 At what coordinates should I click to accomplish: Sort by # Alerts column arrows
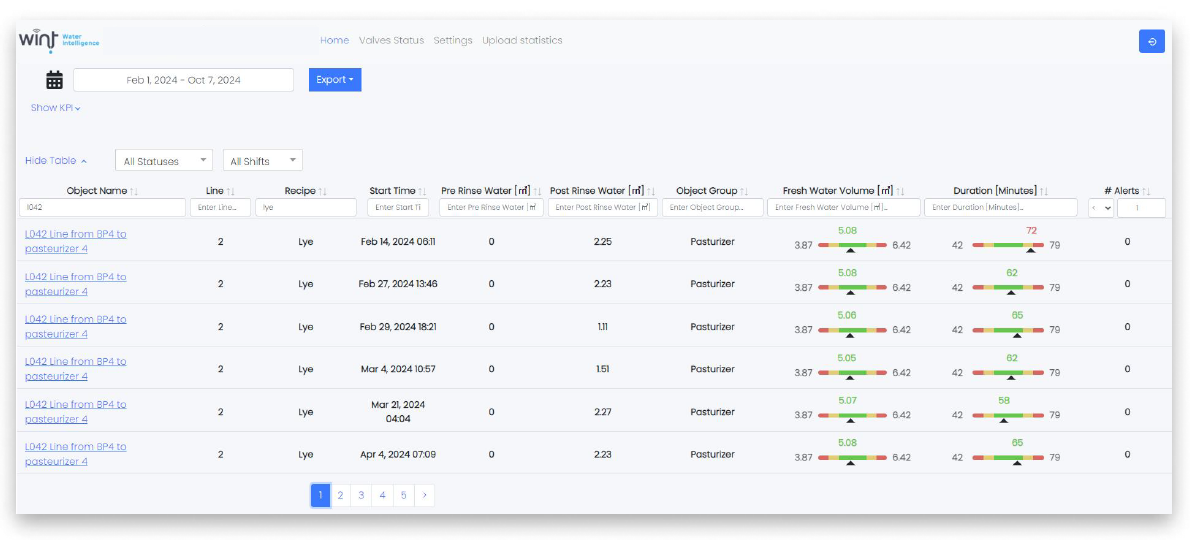pos(1146,191)
